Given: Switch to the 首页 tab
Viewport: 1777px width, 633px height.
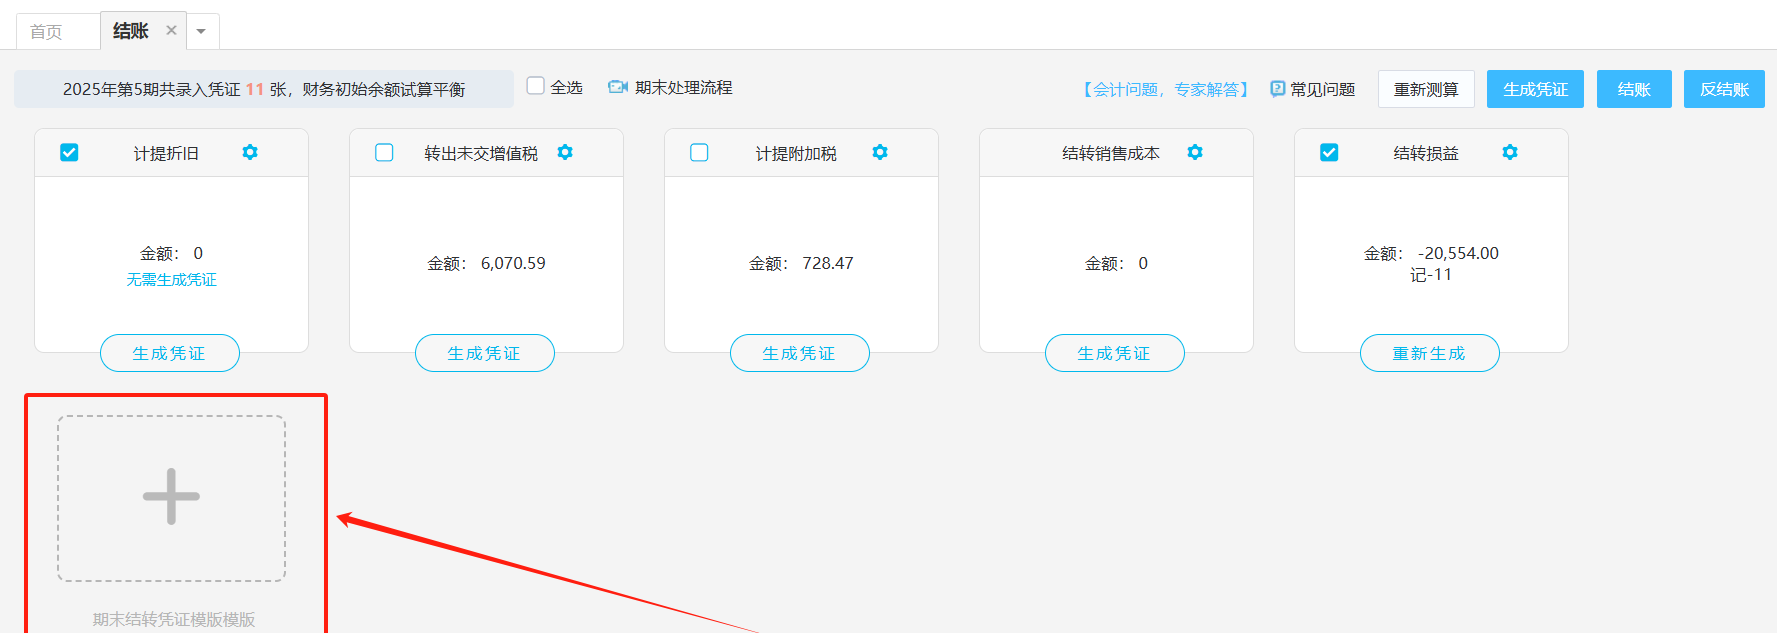Looking at the screenshot, I should pyautogui.click(x=46, y=31).
